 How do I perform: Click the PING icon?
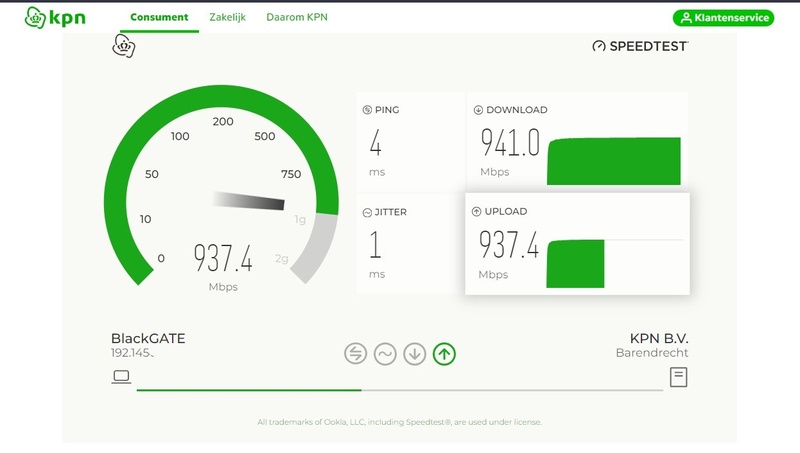click(x=367, y=110)
